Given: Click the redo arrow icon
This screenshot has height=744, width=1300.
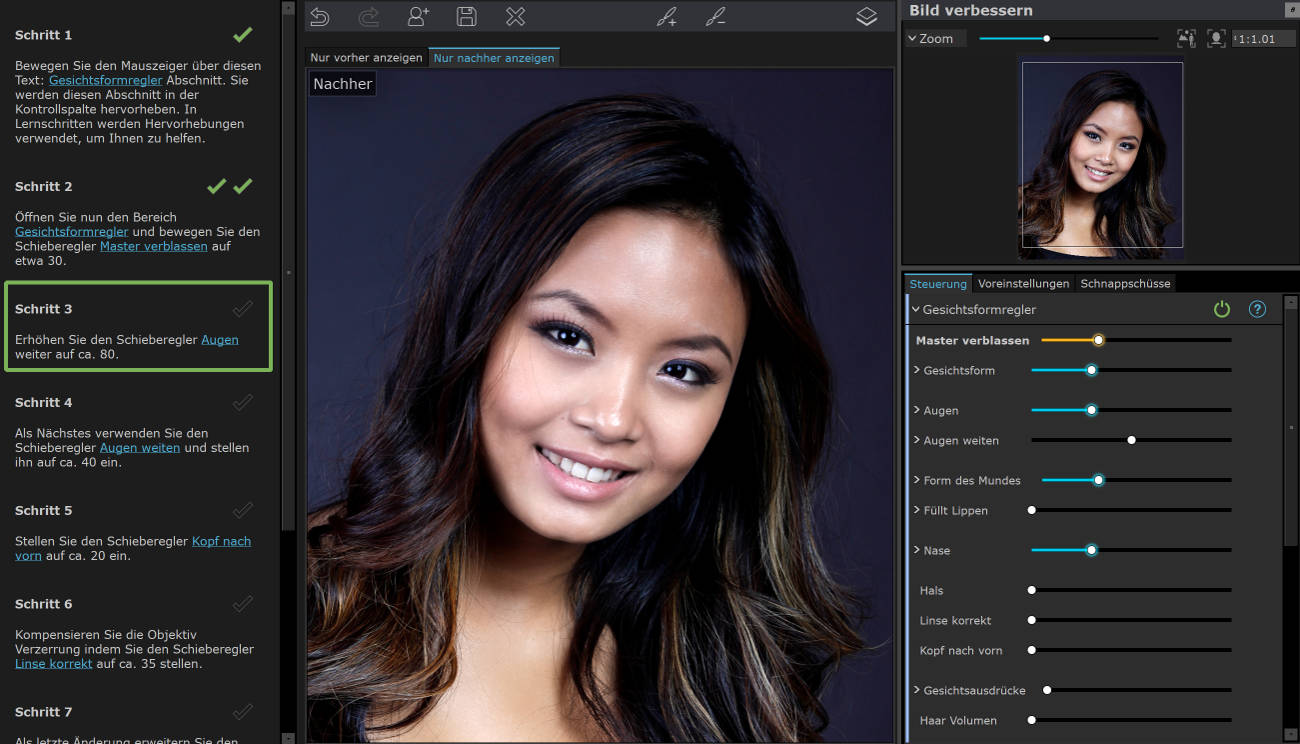Looking at the screenshot, I should [x=368, y=16].
